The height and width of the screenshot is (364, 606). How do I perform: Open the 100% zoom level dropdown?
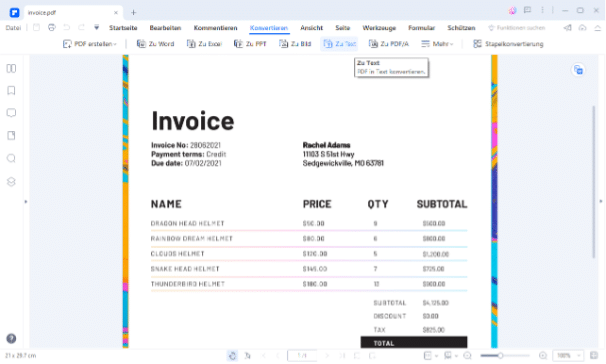coord(568,355)
